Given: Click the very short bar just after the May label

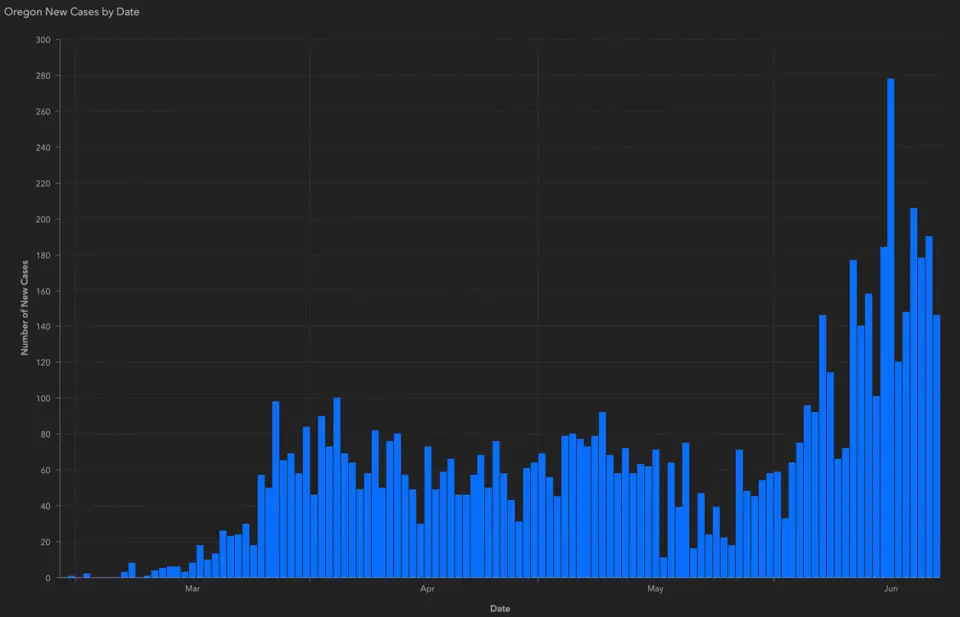Looking at the screenshot, I should [663, 568].
